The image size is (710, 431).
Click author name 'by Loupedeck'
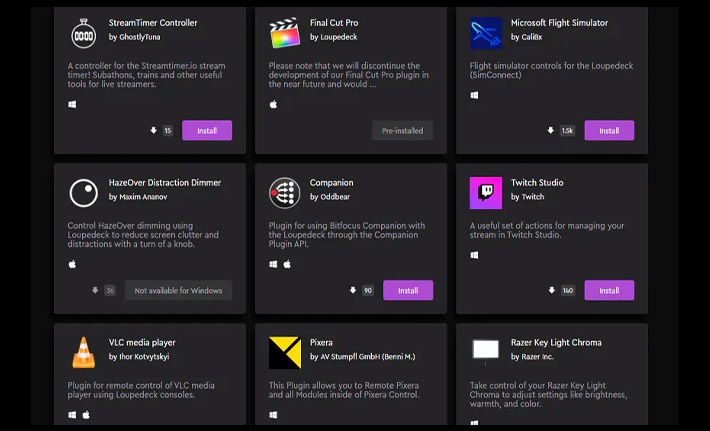334,37
